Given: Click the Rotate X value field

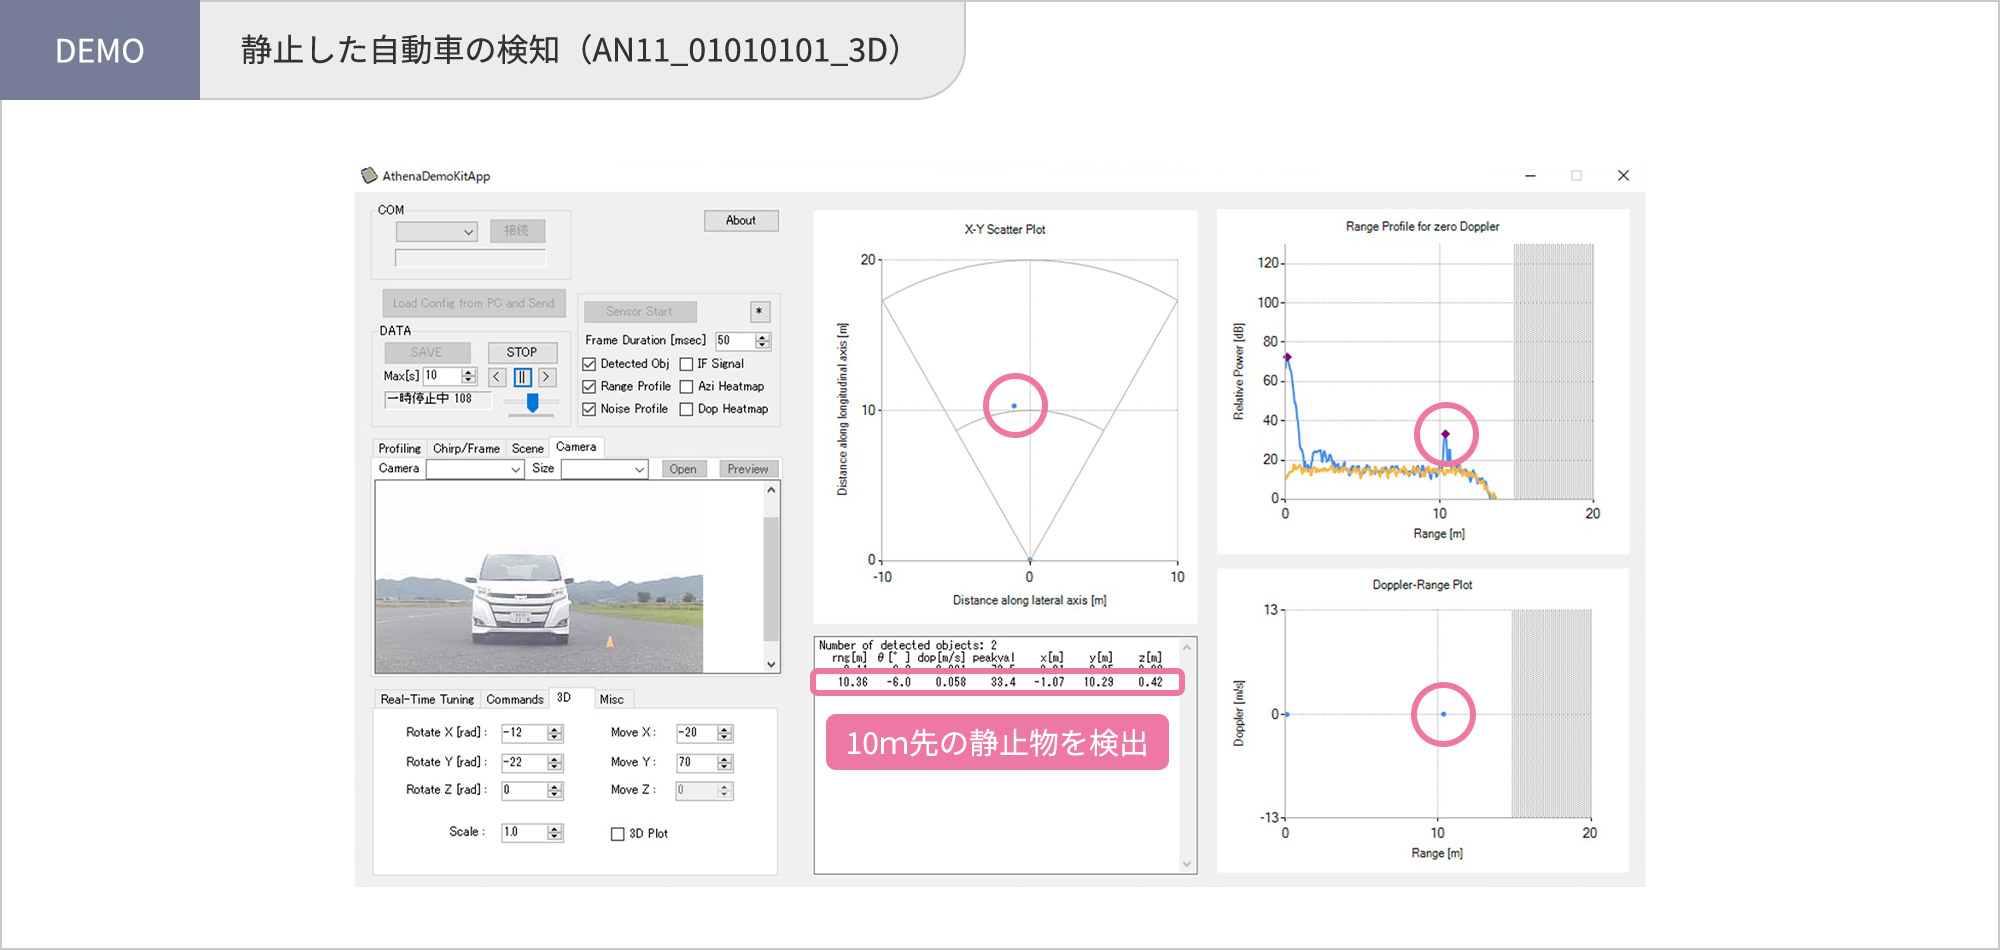Looking at the screenshot, I should pyautogui.click(x=524, y=733).
